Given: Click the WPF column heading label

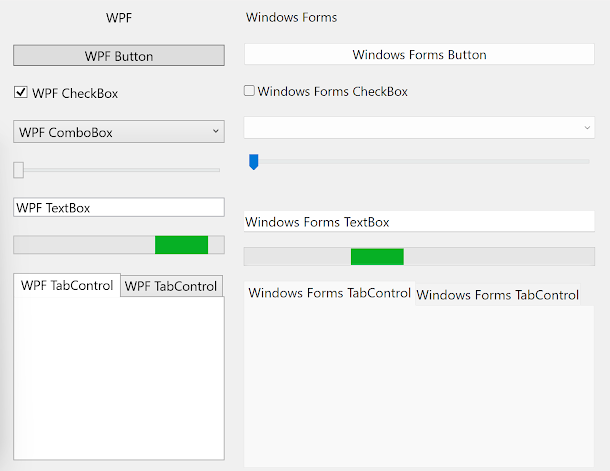Looking at the screenshot, I should 119,18.
